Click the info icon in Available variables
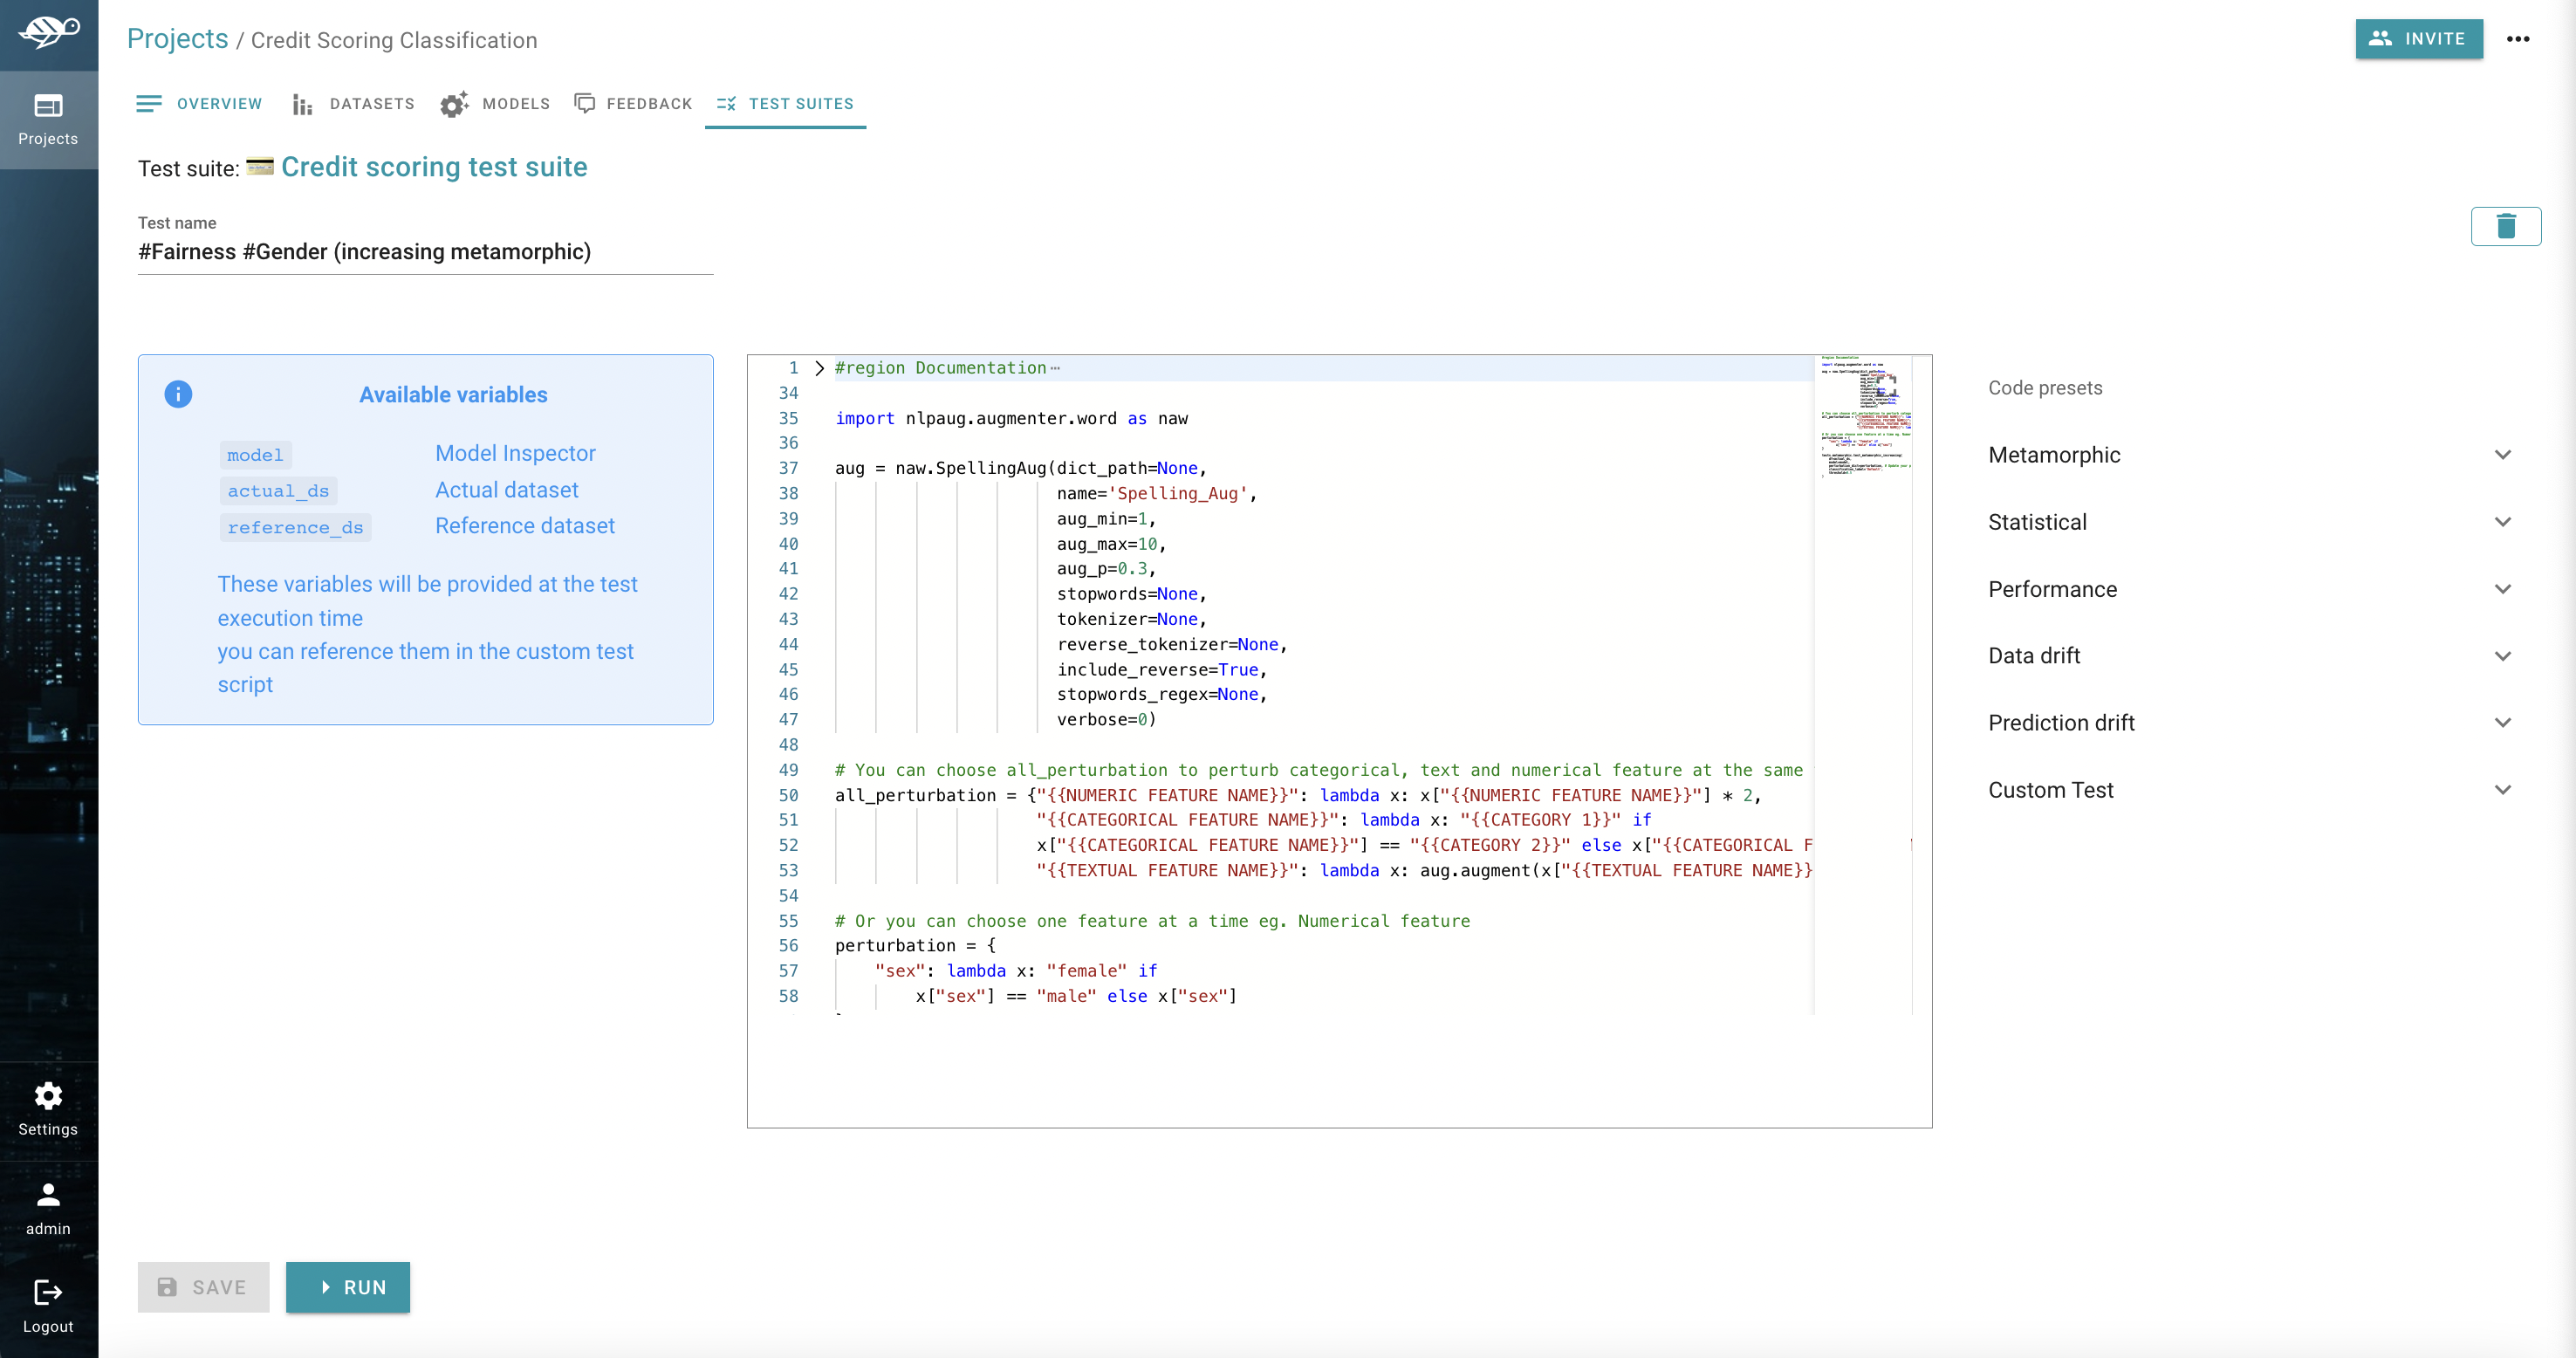Image resolution: width=2576 pixels, height=1358 pixels. [x=178, y=394]
